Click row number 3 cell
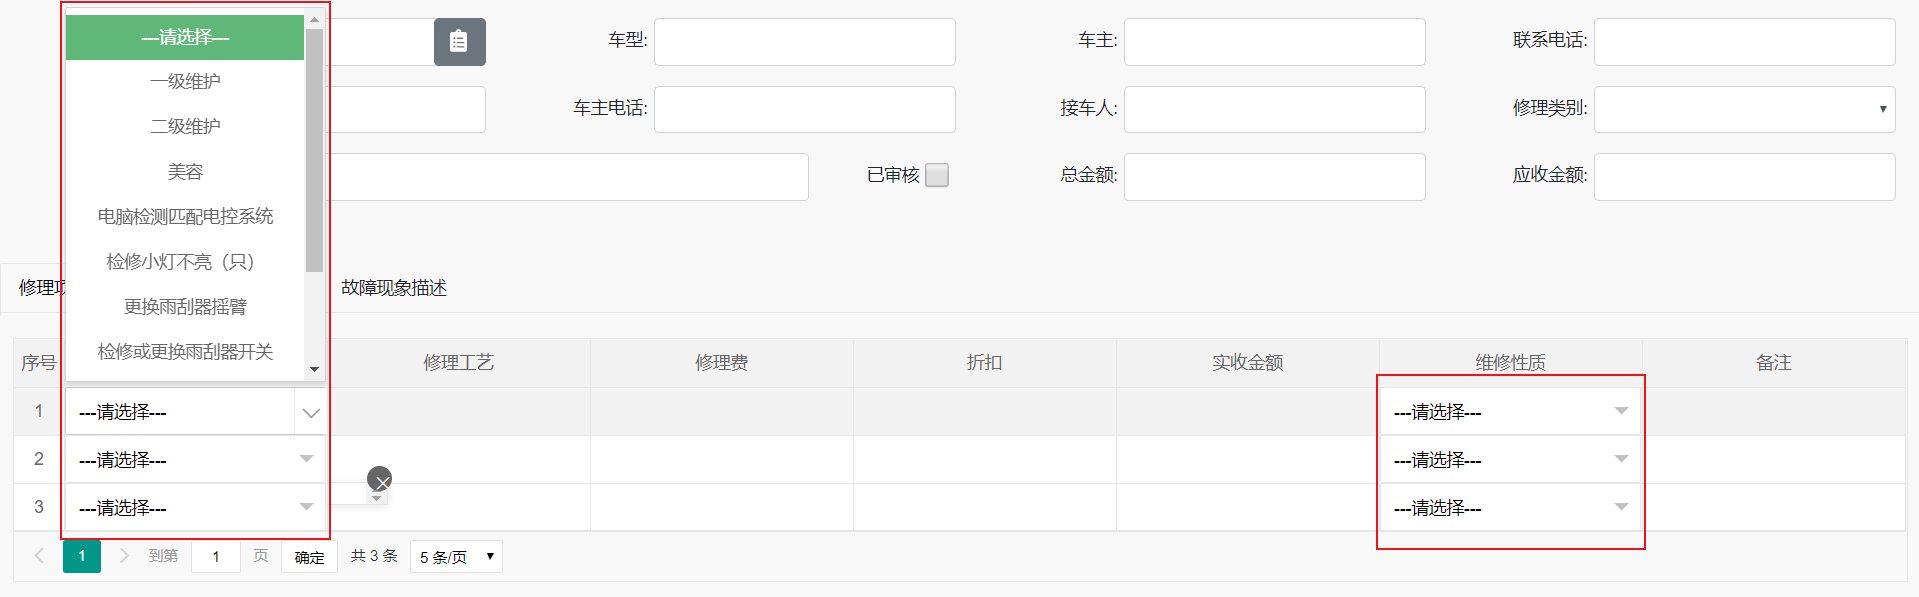The image size is (1919, 597). pyautogui.click(x=39, y=507)
